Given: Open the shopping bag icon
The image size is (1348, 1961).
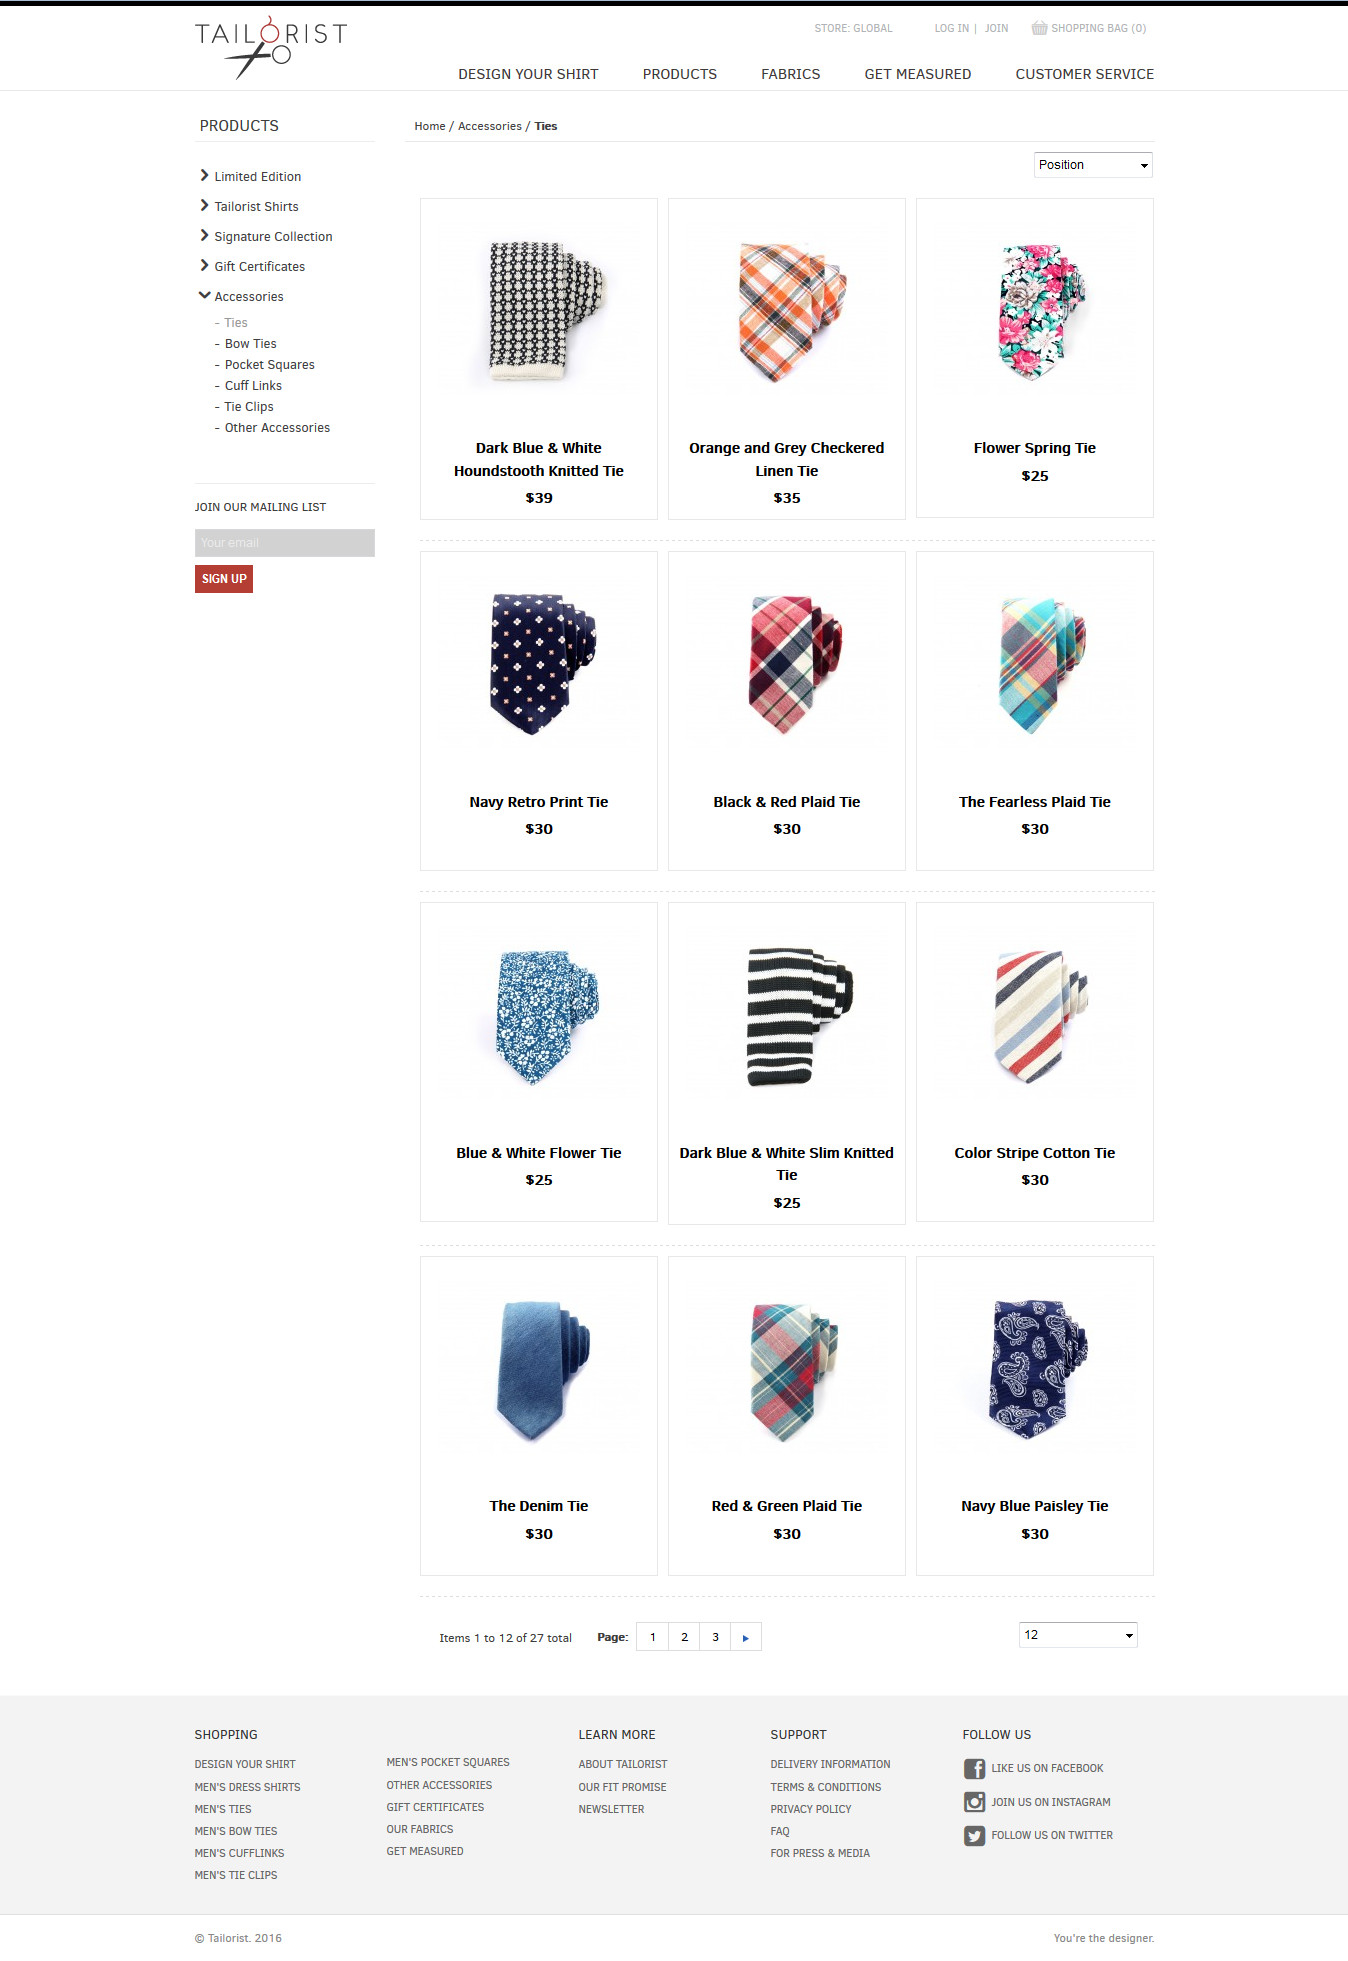Looking at the screenshot, I should 1039,28.
